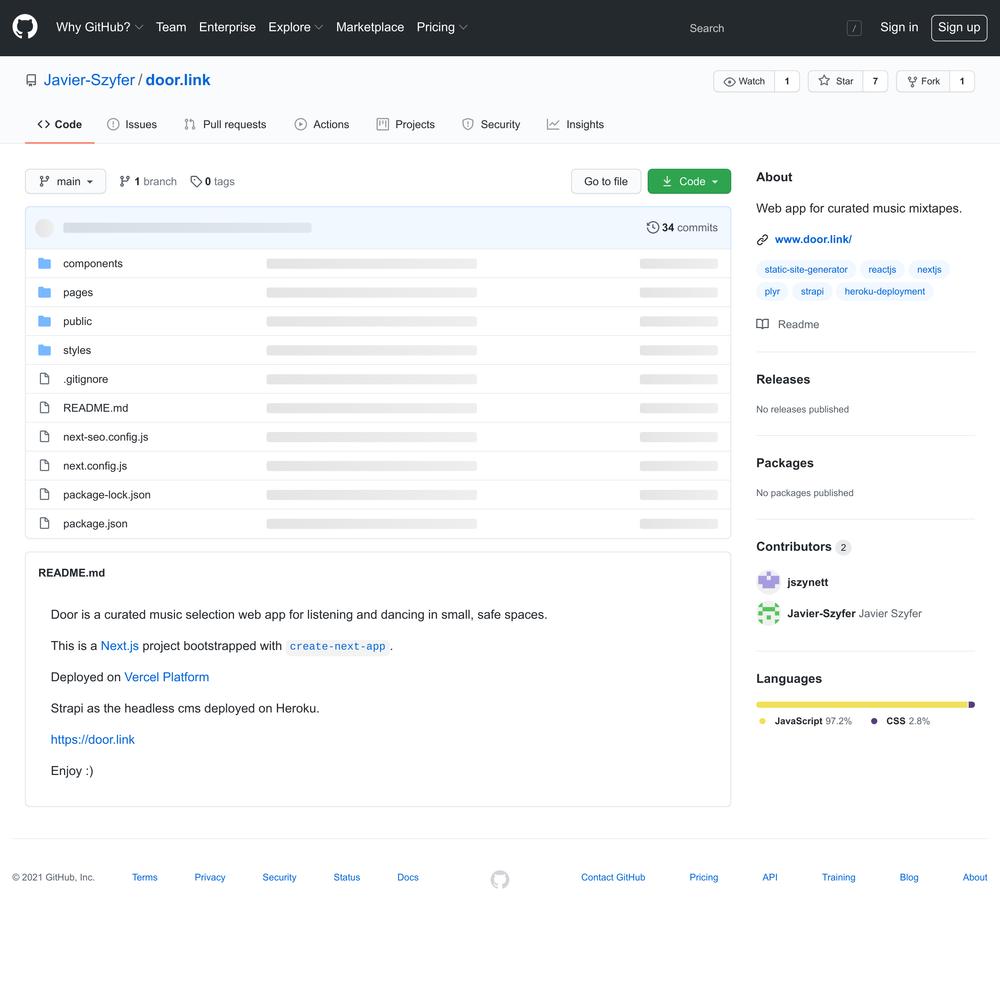Go to the Actions tab
This screenshot has height=1000, width=1000.
pyautogui.click(x=322, y=124)
